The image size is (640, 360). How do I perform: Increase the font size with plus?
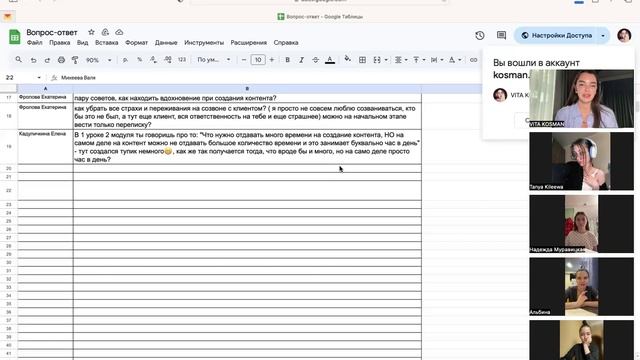tap(272, 60)
